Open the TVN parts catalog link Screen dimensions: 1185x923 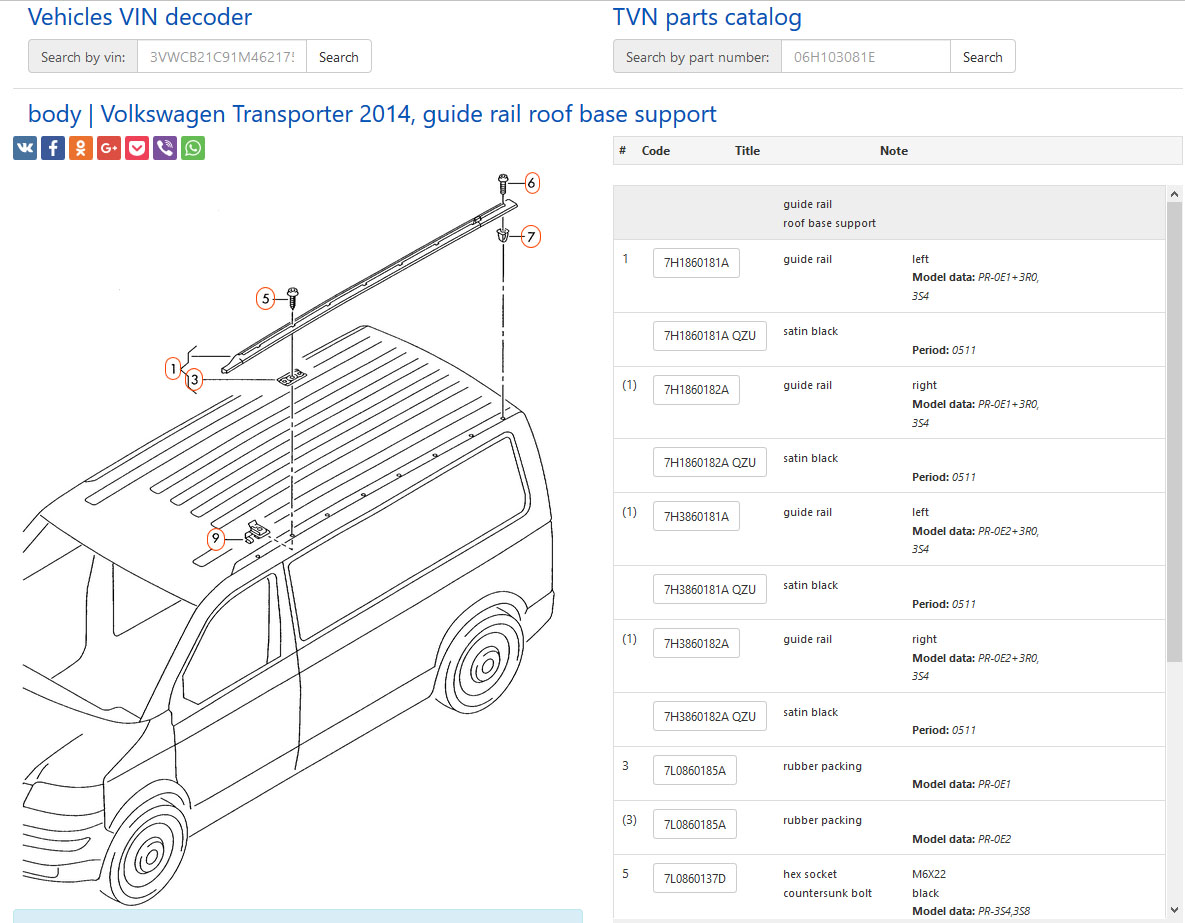(x=707, y=17)
